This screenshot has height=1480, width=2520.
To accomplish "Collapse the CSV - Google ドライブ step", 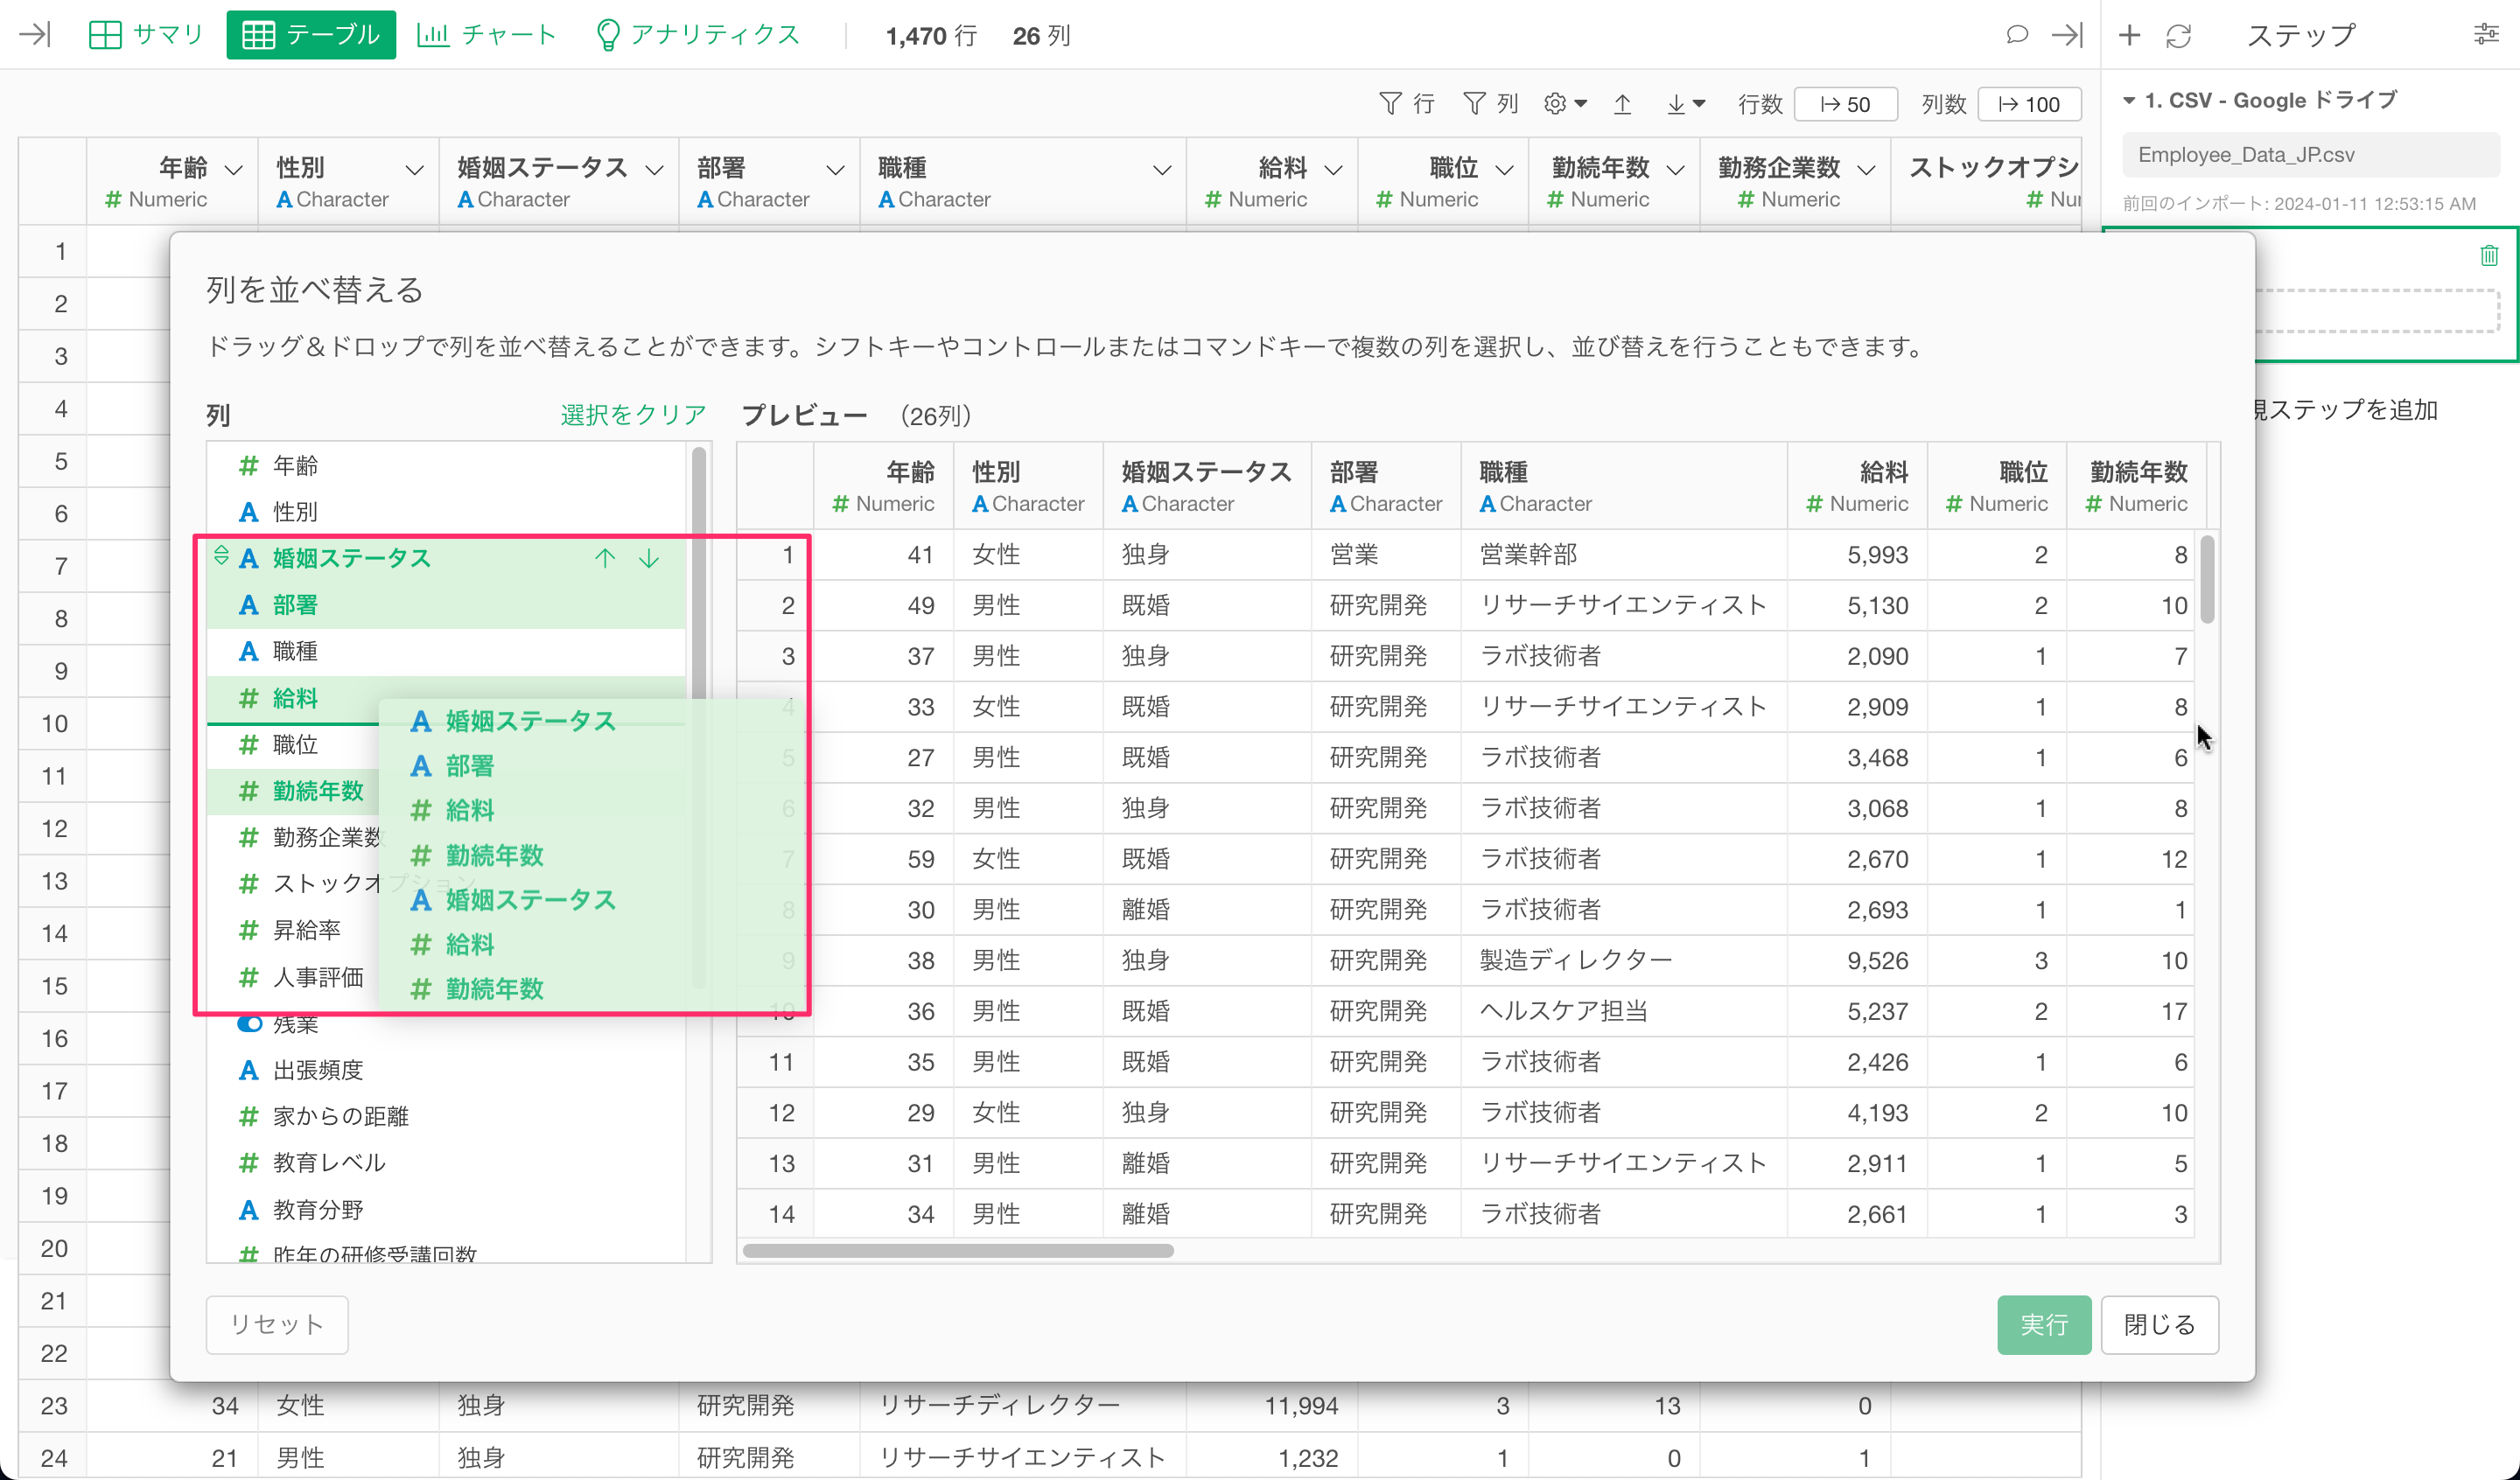I will click(2129, 100).
